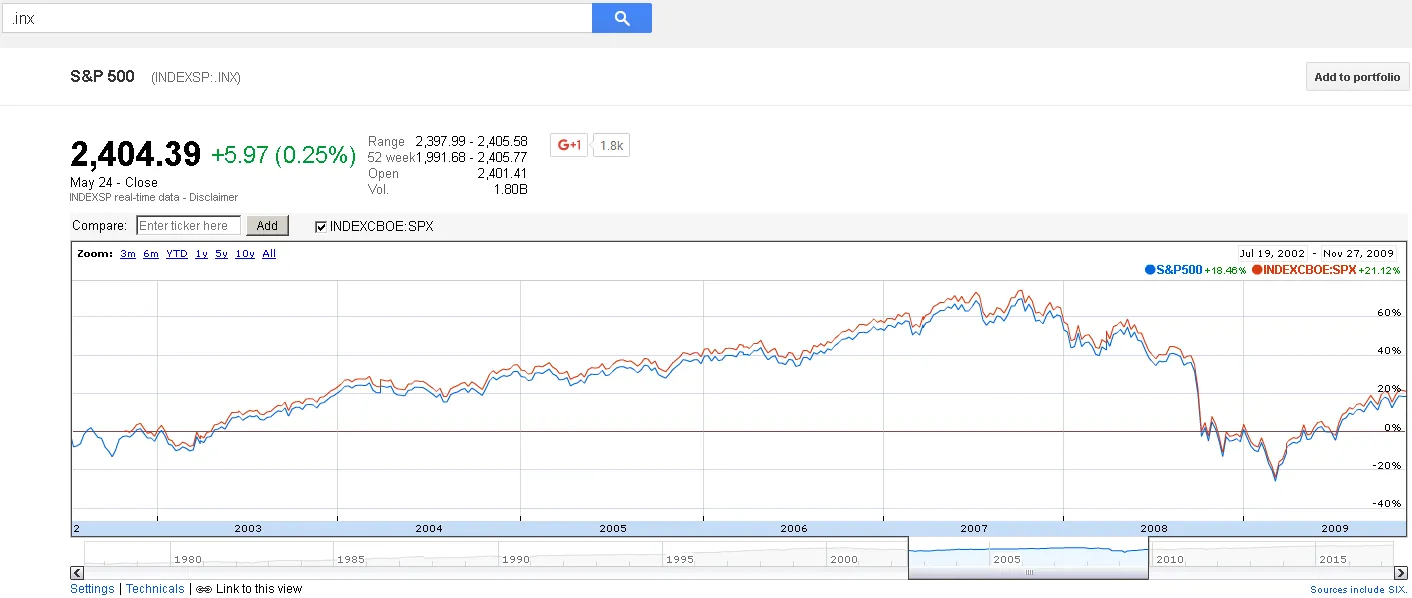
Task: Uncheck the INDEXCBOE:SPX comparison checkbox
Action: (x=321, y=227)
